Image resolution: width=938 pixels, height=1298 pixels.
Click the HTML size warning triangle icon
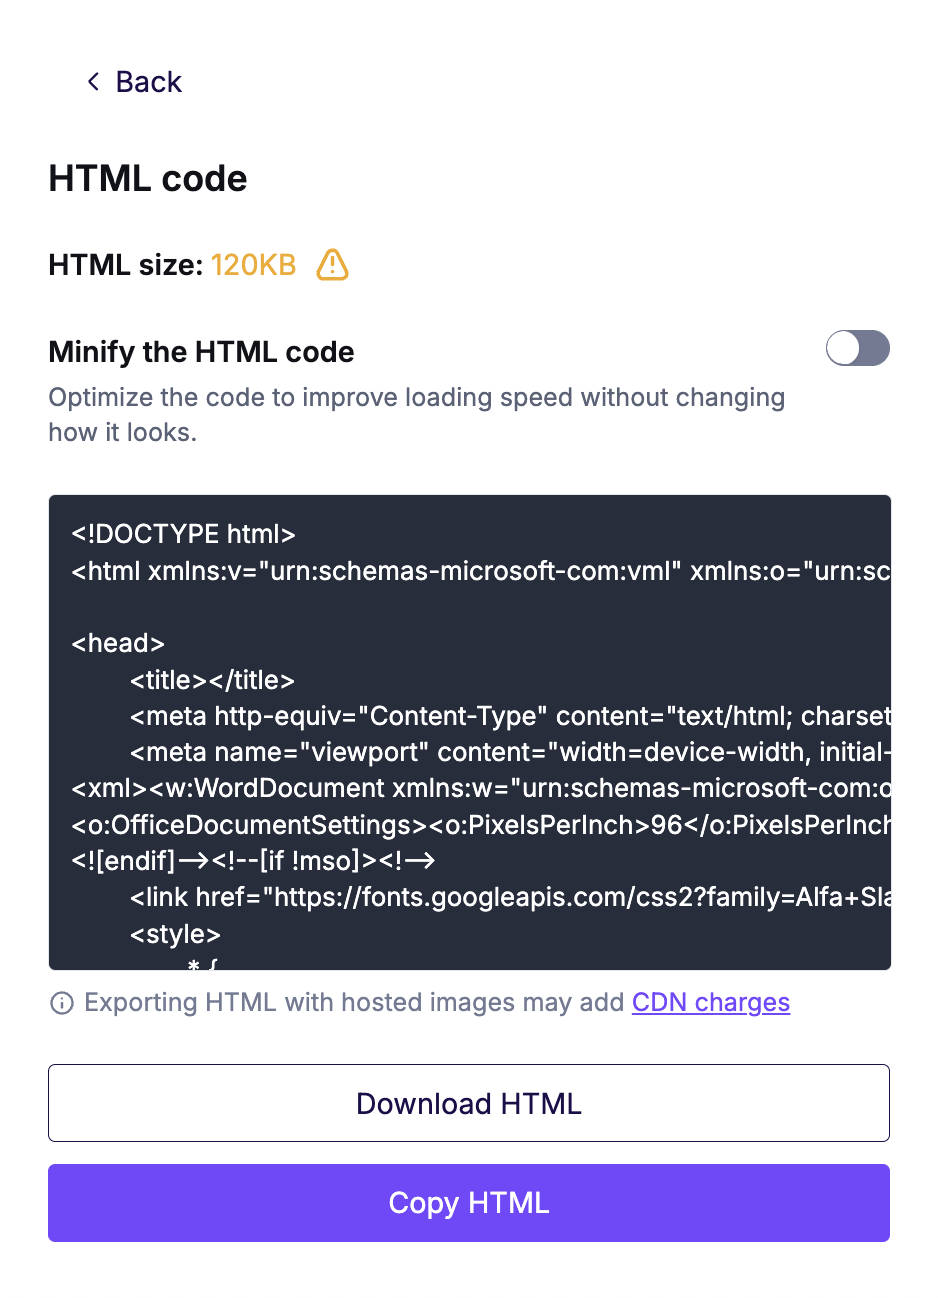332,265
